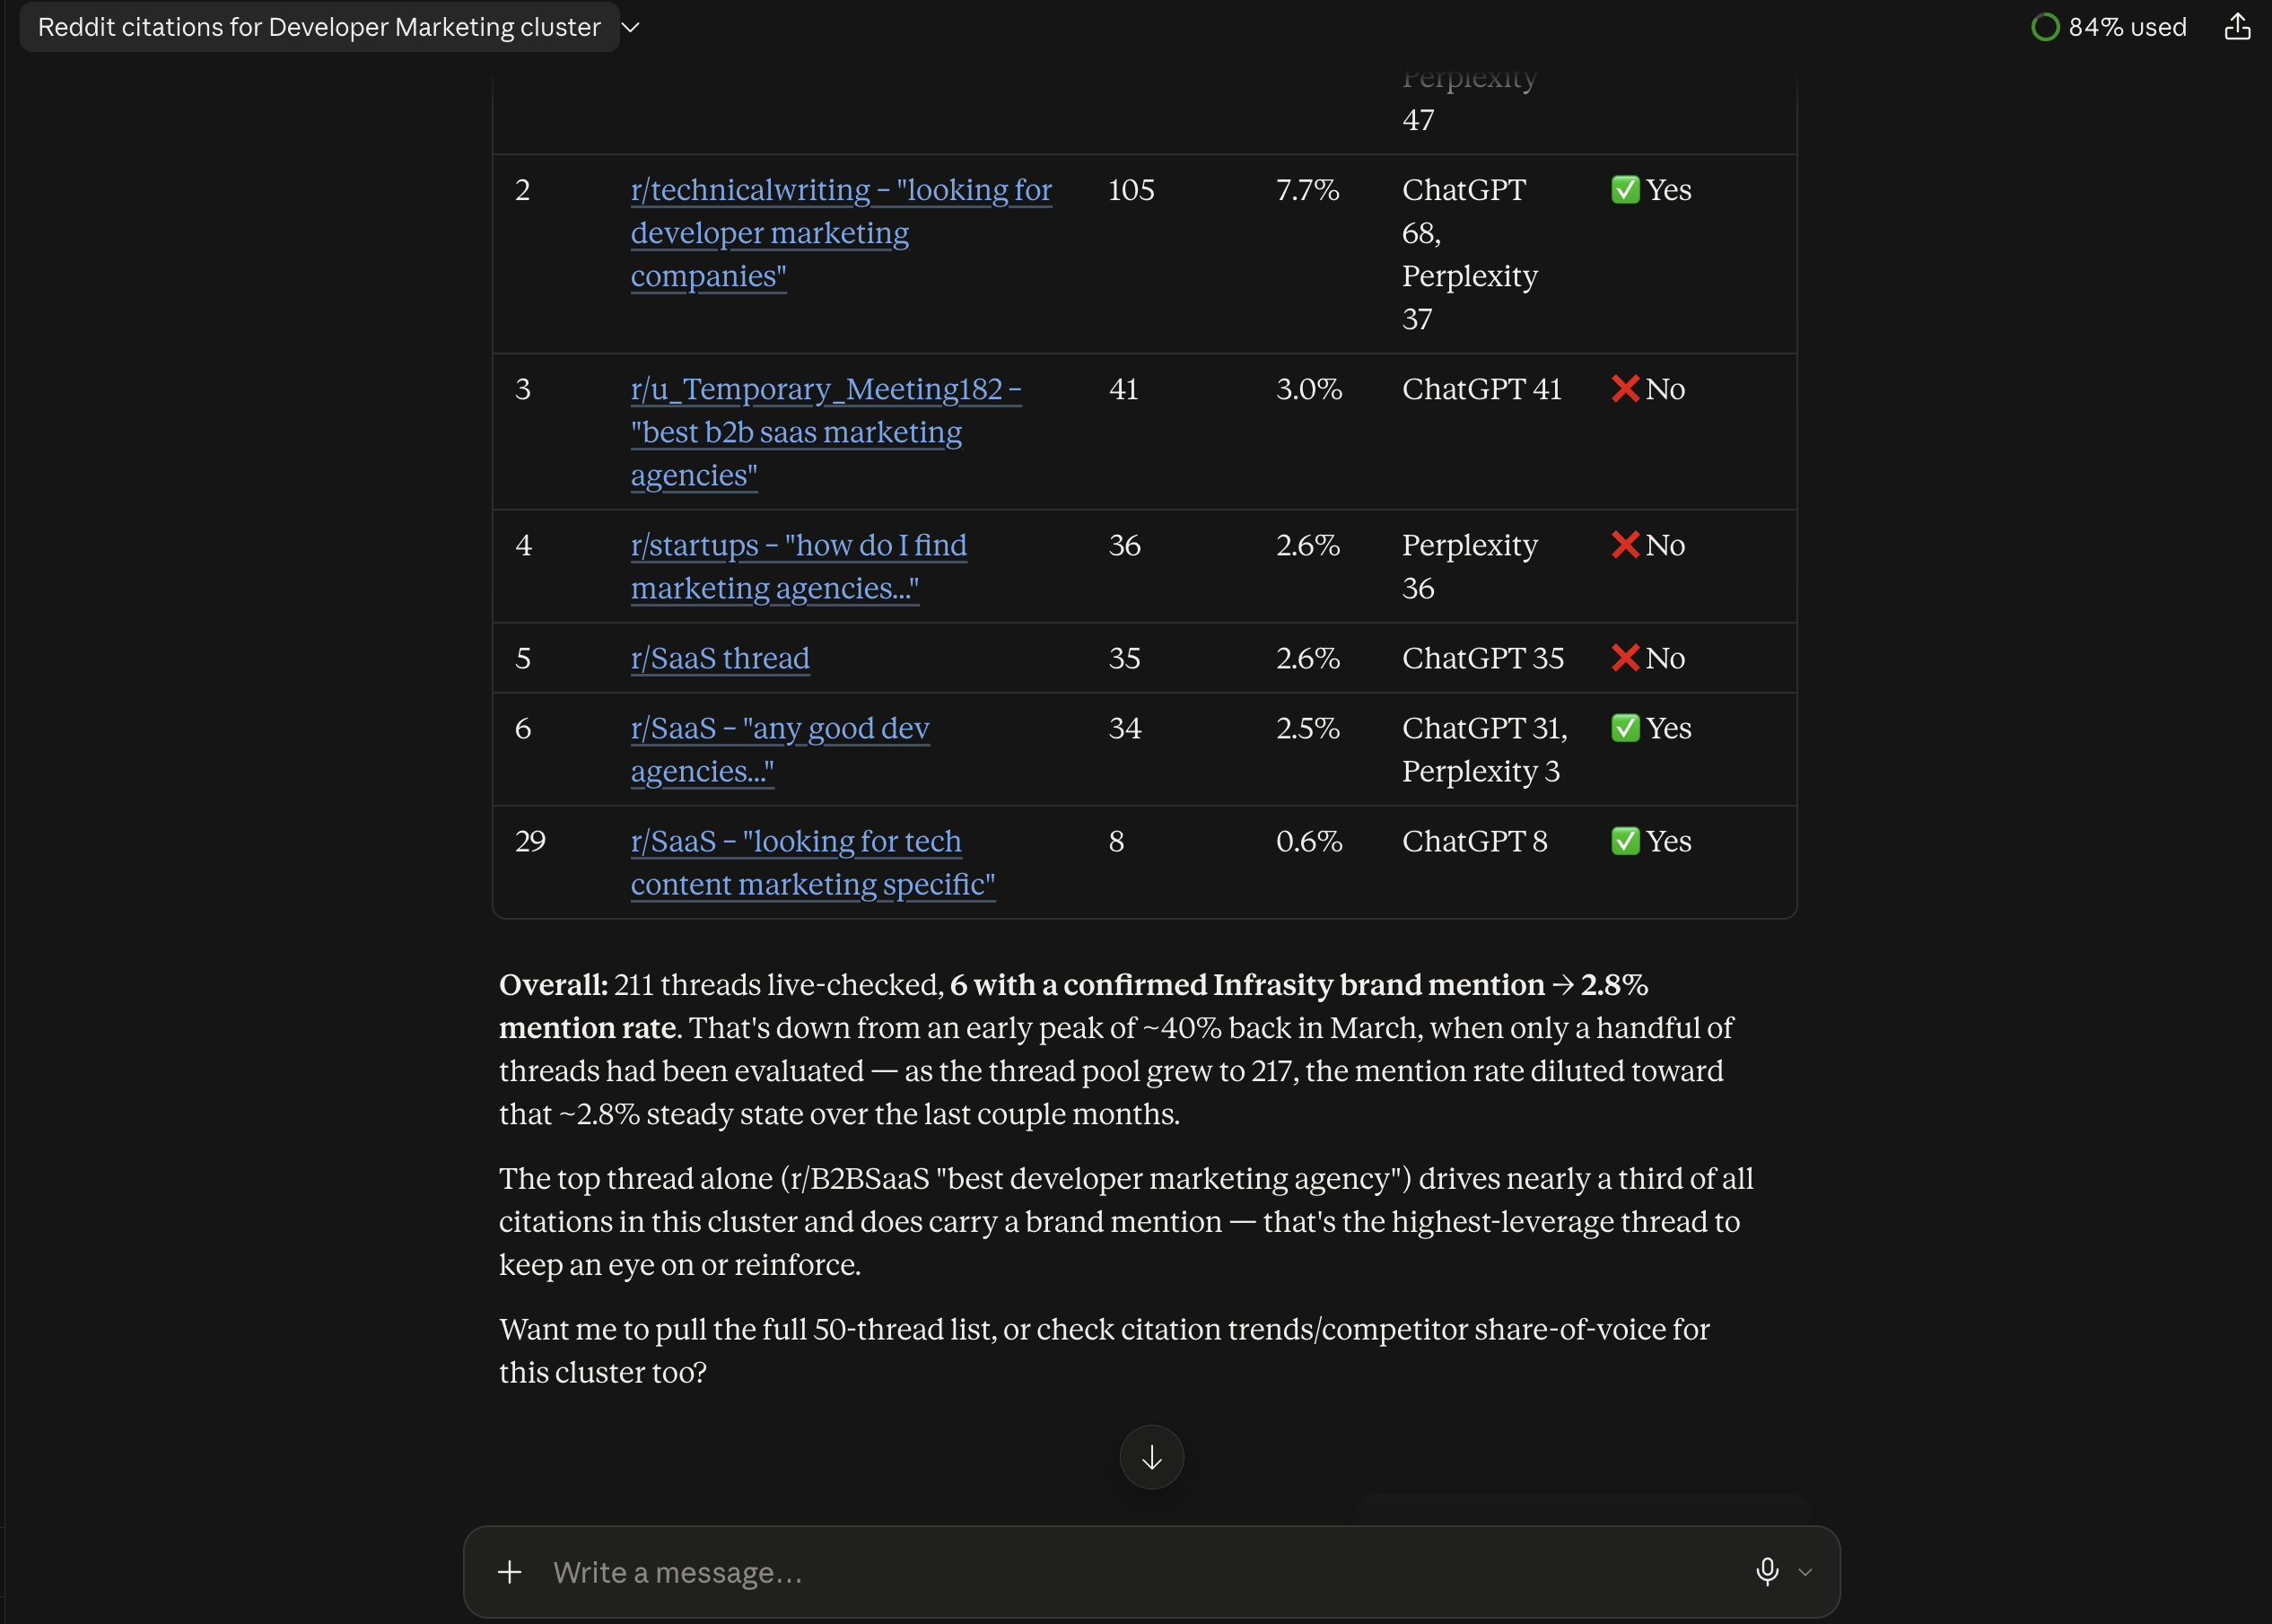Click the 'ChatGPT 8' cell
This screenshot has height=1624, width=2272.
[x=1474, y=841]
